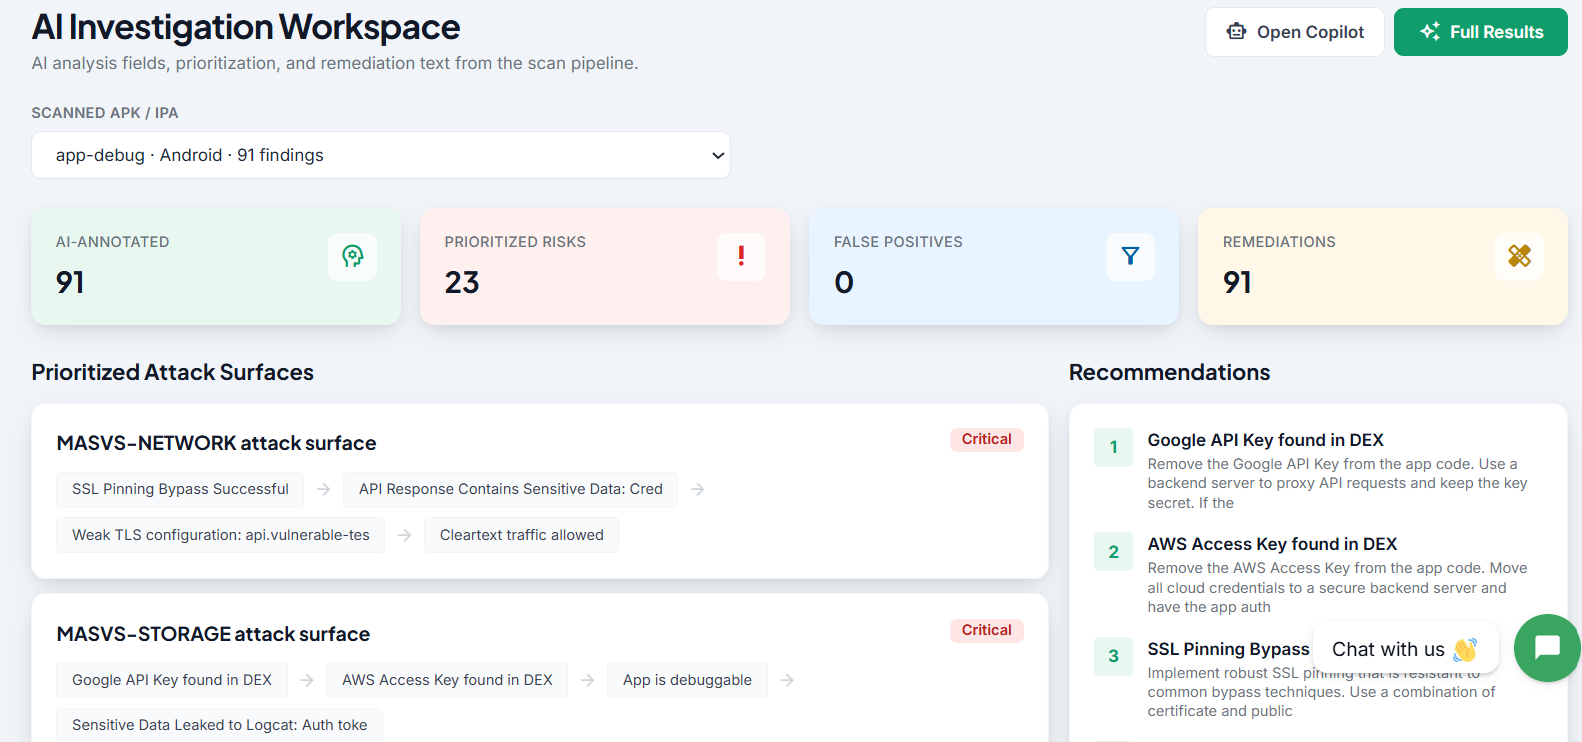Click the Sensitive Data Leaked to Logcat chip
Viewport: 1582px width, 742px height.
[220, 725]
